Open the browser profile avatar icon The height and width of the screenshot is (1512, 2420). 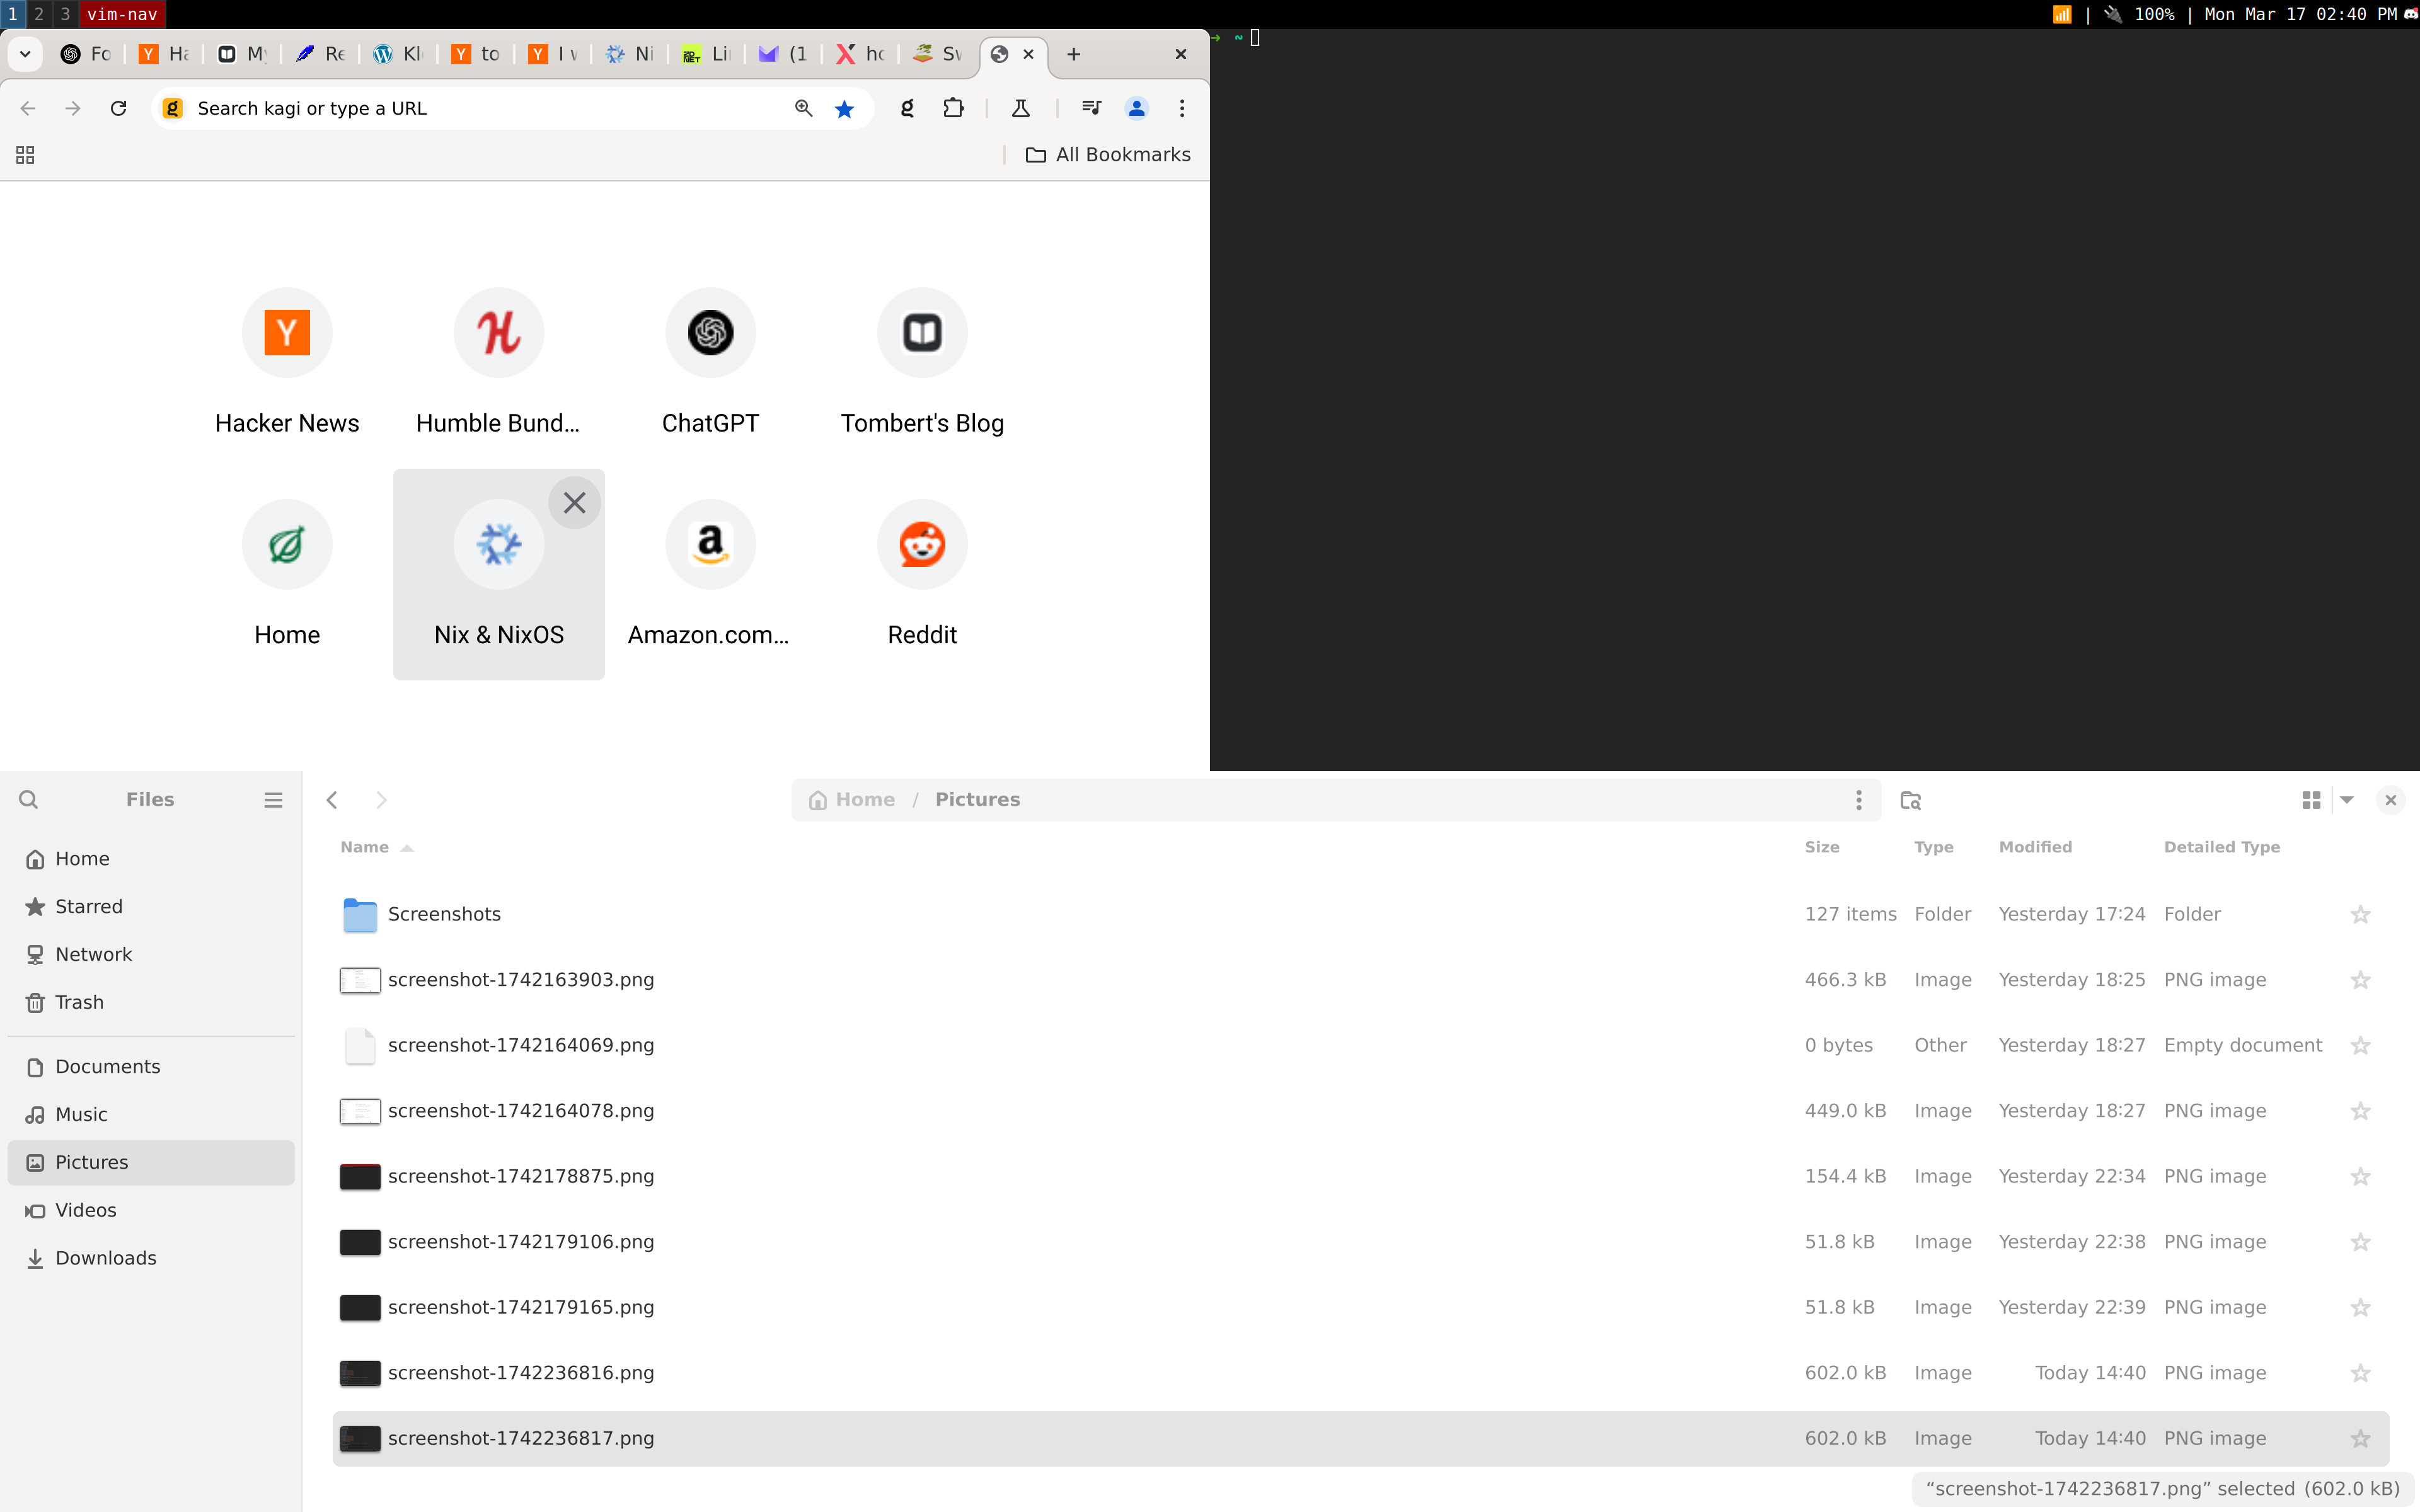[1136, 108]
